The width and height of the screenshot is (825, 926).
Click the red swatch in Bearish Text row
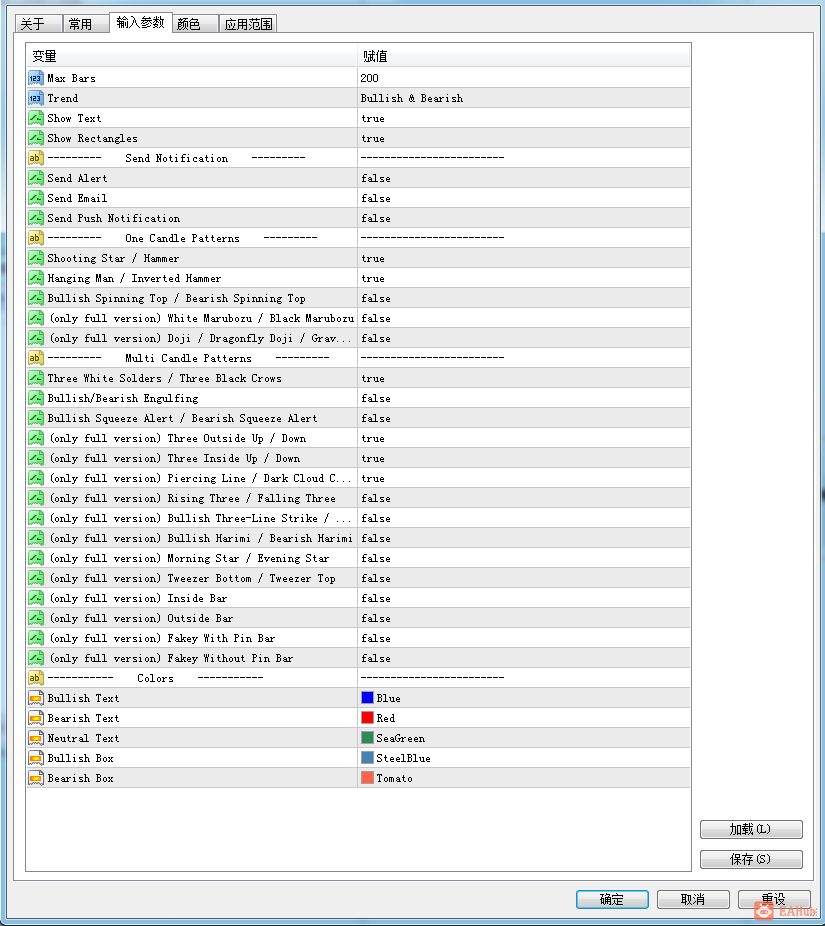367,718
